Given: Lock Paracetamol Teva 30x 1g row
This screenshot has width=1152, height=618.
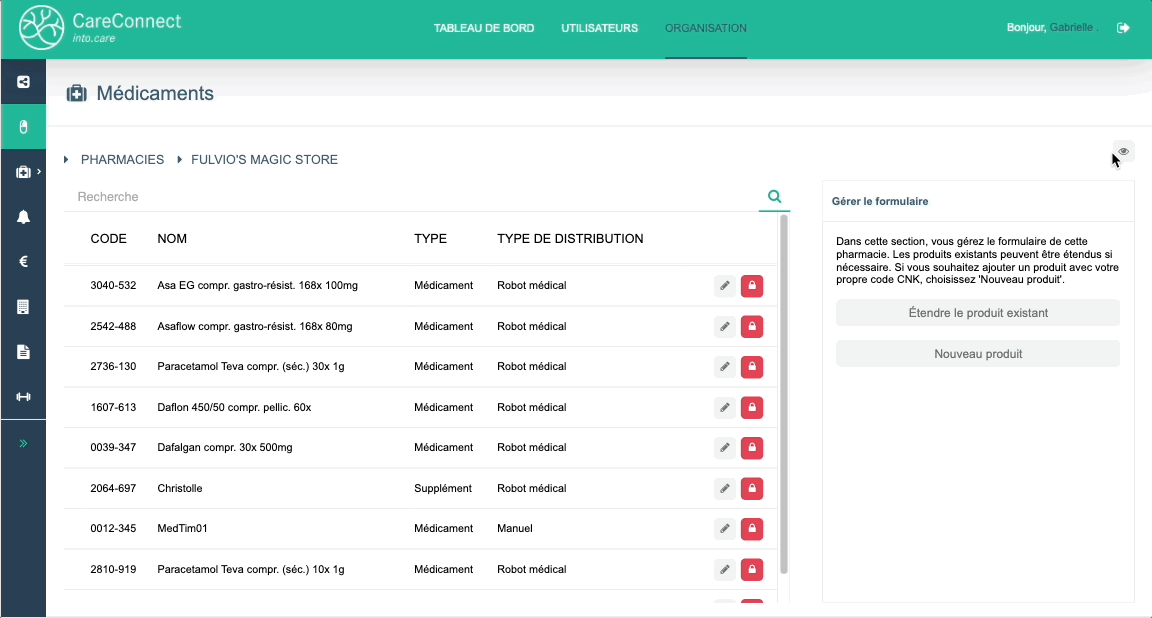Looking at the screenshot, I should pos(752,367).
